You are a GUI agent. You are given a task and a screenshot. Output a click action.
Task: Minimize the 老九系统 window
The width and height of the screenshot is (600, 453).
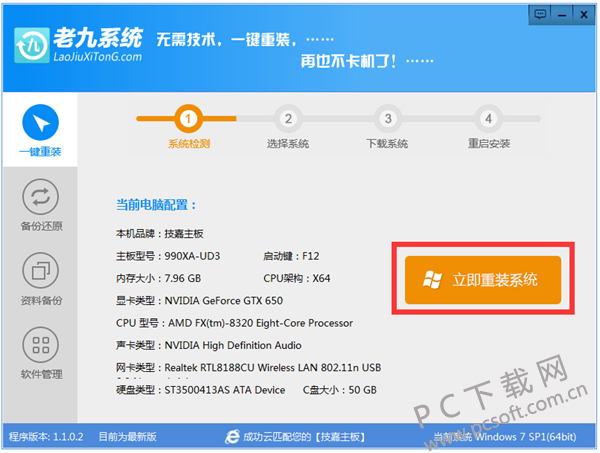click(562, 15)
